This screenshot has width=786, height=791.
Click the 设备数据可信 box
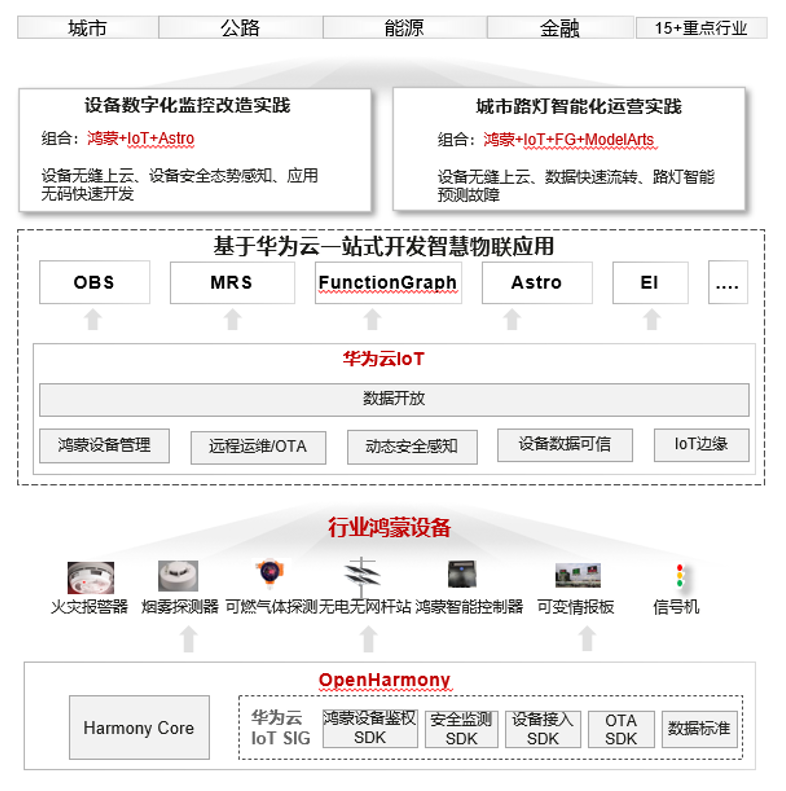point(565,445)
